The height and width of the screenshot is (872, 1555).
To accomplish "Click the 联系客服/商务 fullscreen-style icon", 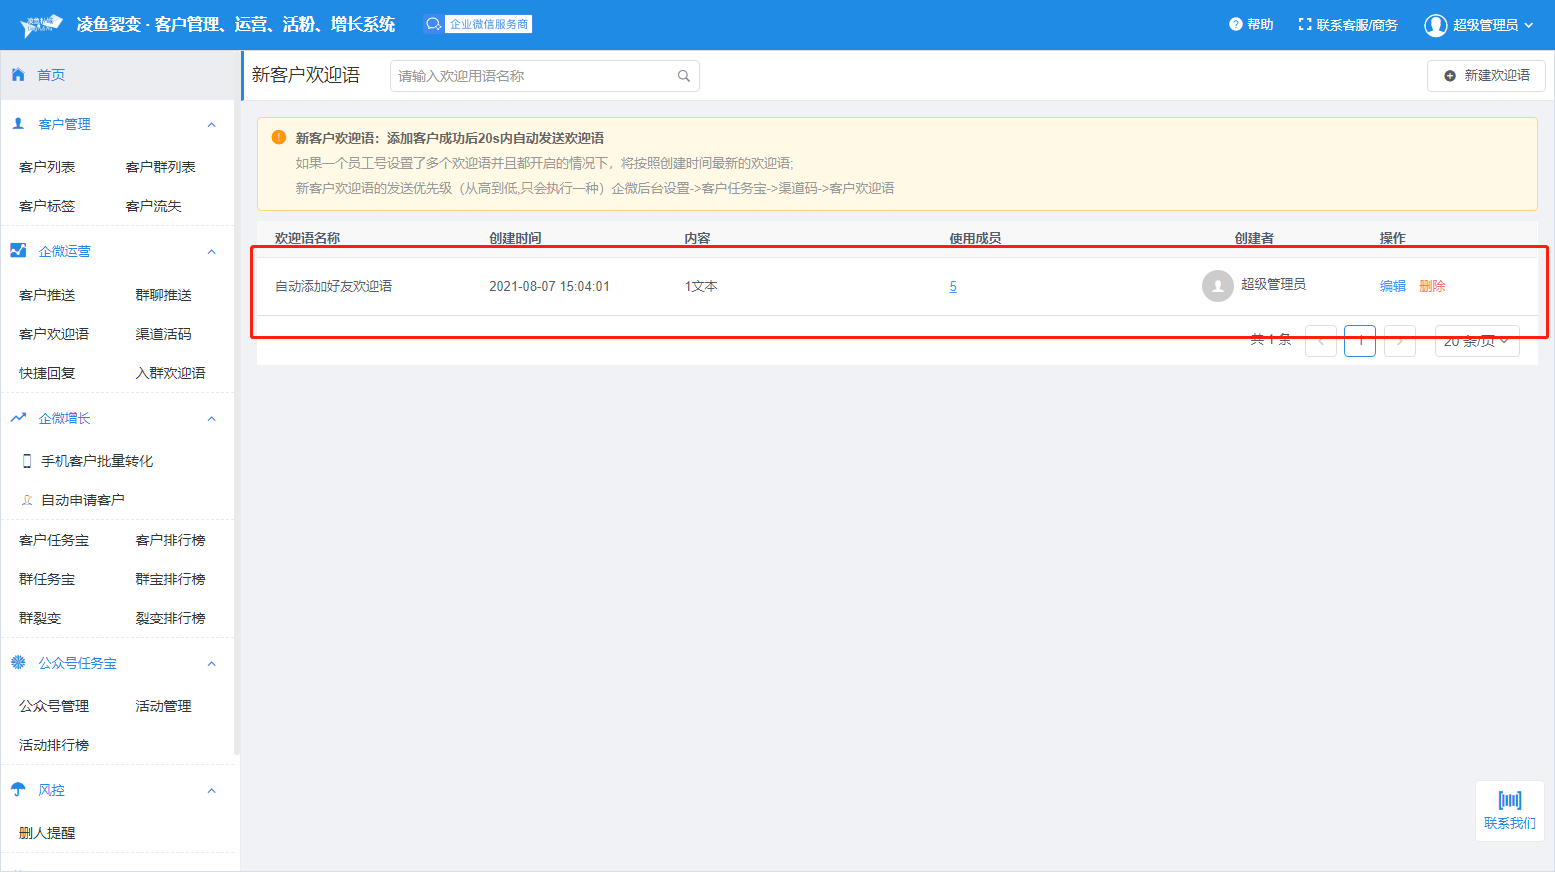I will [x=1304, y=24].
